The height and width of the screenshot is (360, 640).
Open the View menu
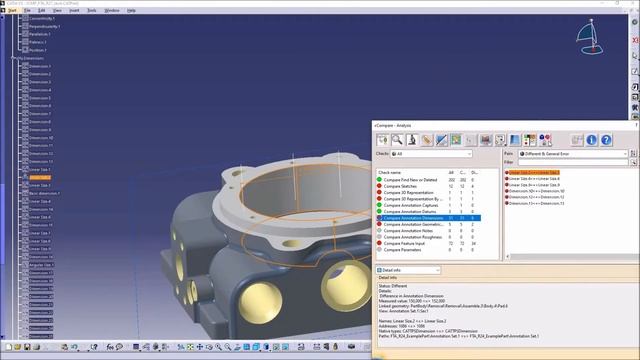(57, 10)
